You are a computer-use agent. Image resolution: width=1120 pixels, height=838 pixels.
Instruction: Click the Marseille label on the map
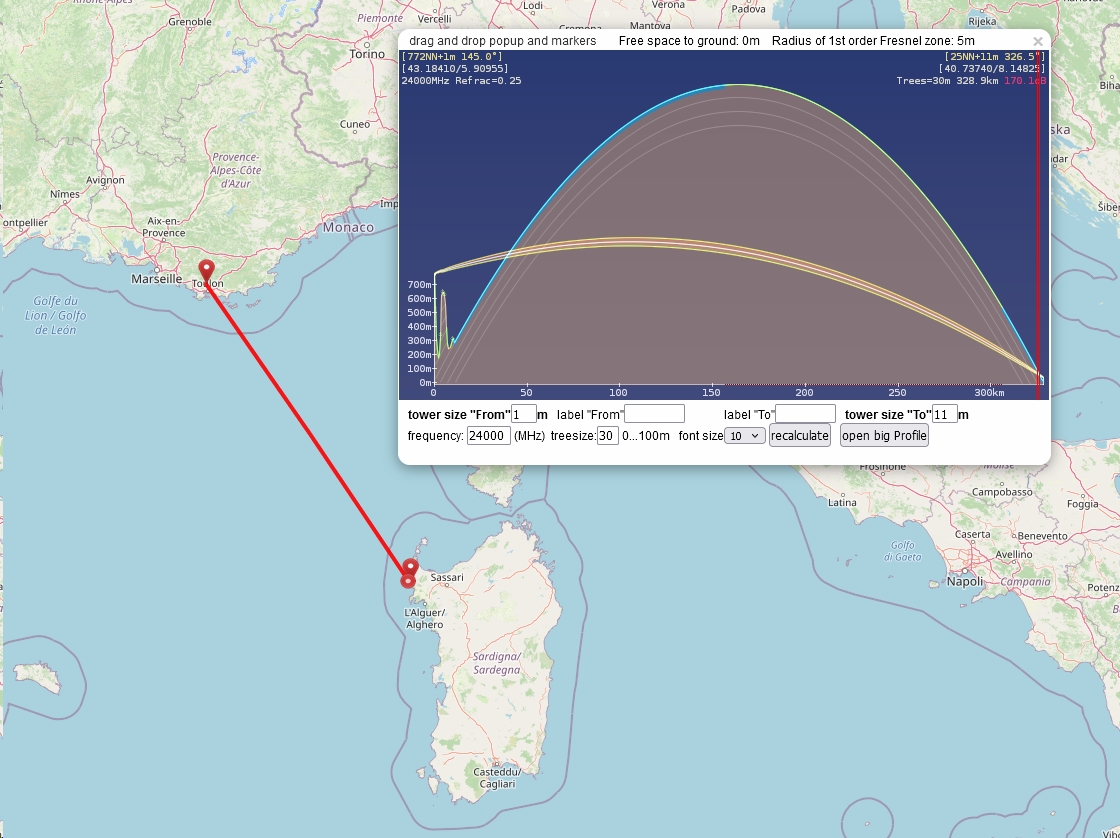pyautogui.click(x=157, y=279)
